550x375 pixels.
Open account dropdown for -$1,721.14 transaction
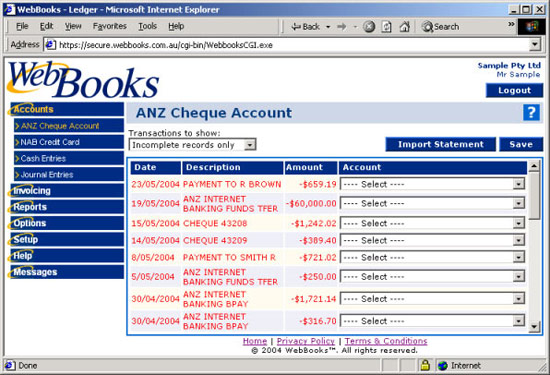coord(518,299)
